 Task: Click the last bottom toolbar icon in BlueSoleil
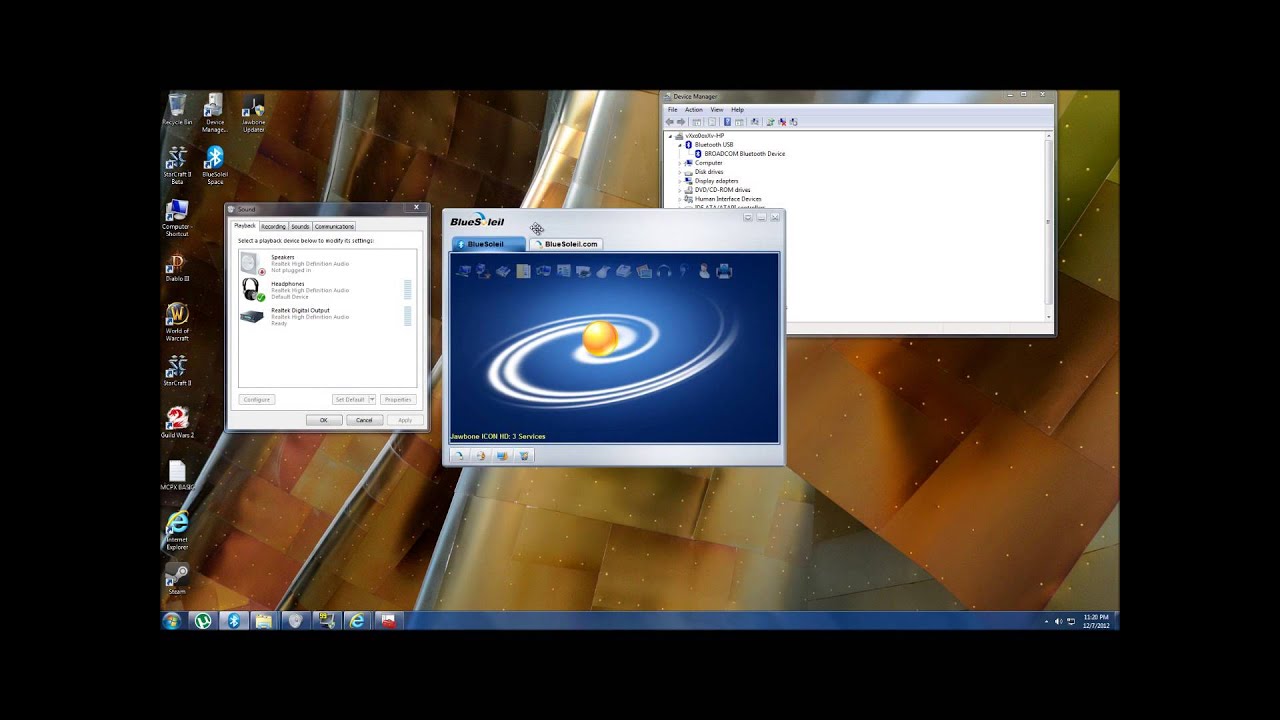pos(524,455)
